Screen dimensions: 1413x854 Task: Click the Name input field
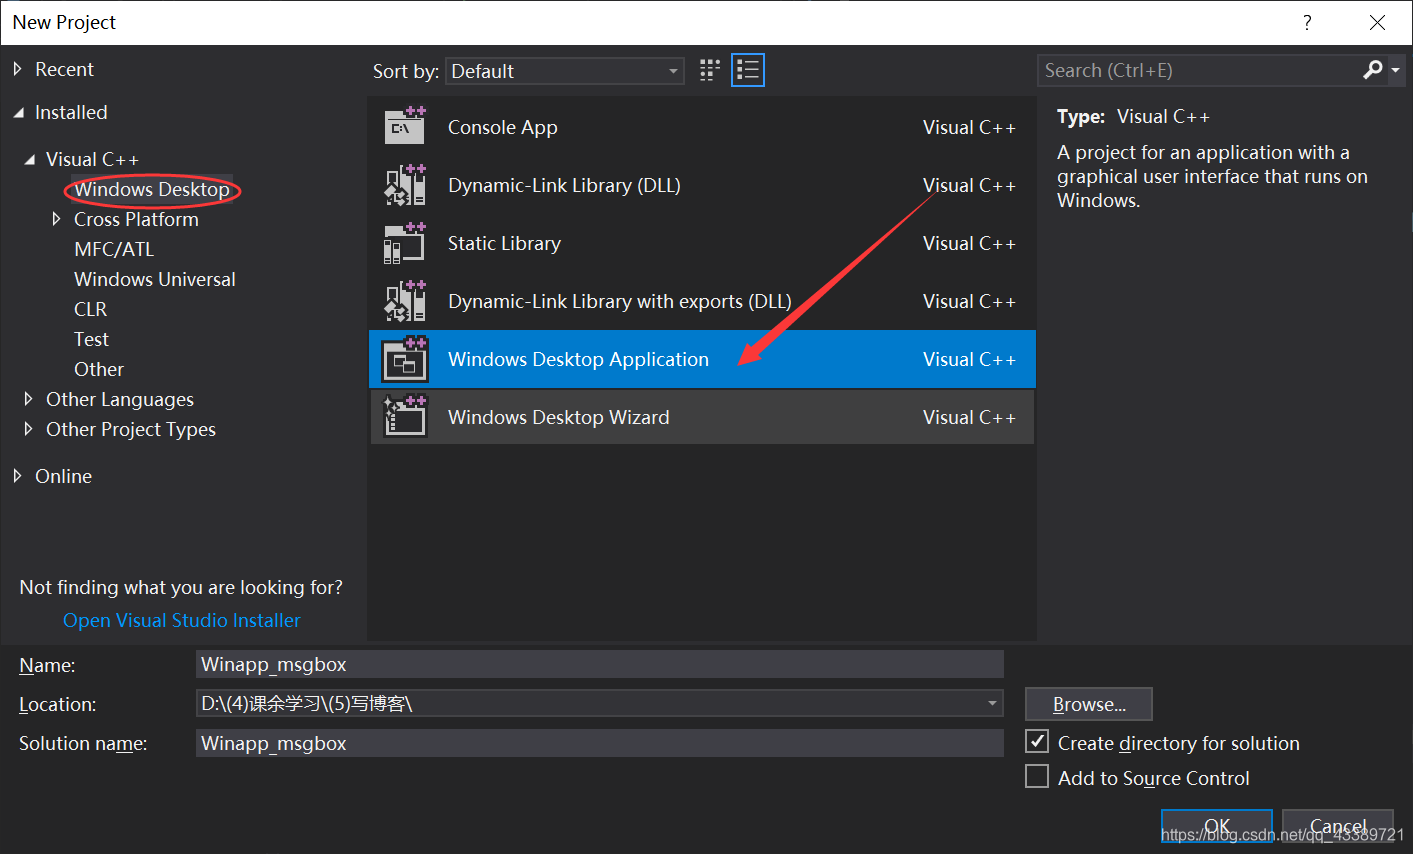pos(600,664)
